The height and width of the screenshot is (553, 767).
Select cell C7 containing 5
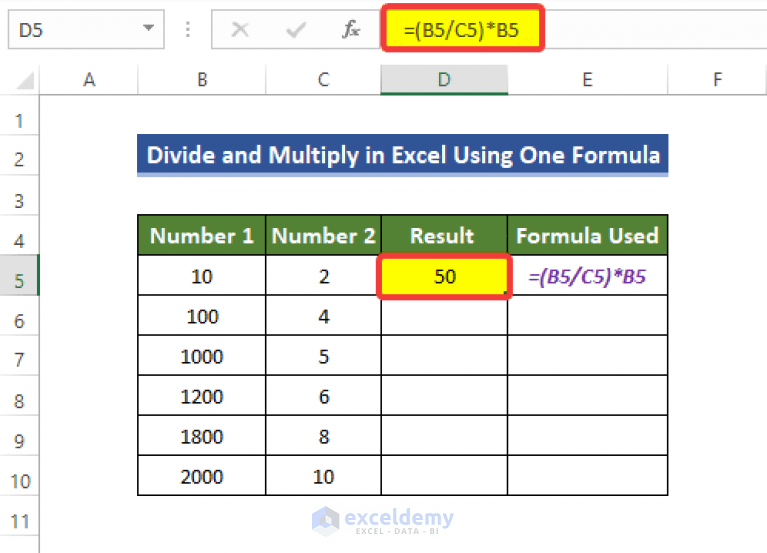(x=323, y=356)
